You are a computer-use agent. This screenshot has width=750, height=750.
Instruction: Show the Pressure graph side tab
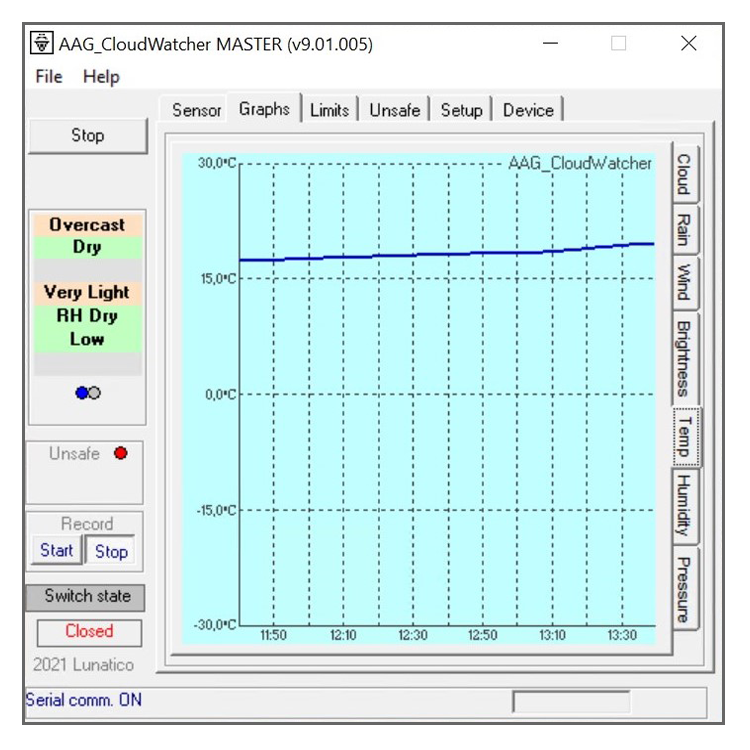684,589
